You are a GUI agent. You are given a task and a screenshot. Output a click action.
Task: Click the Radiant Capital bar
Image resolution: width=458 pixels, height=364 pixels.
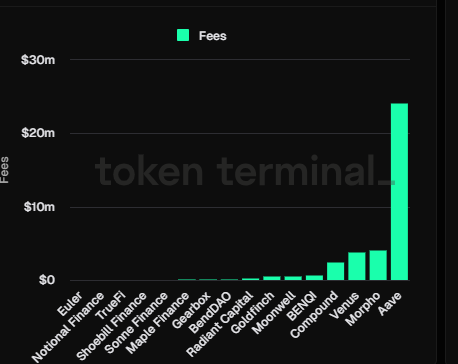[x=251, y=279]
